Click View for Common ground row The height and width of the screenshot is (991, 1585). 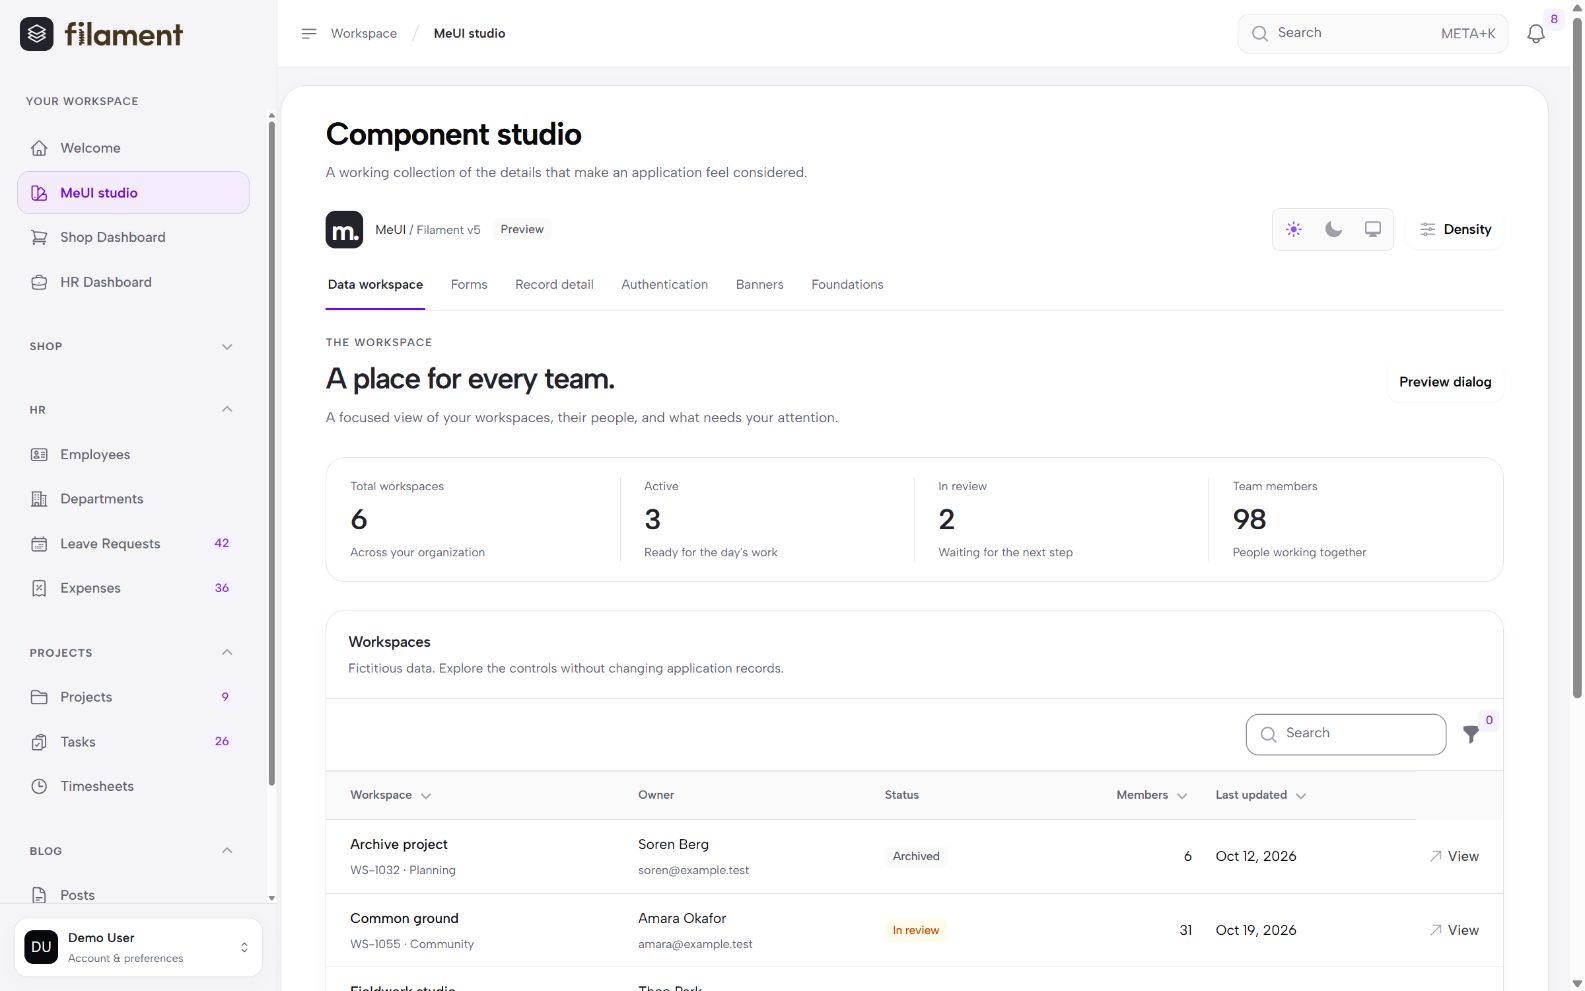pyautogui.click(x=1454, y=930)
